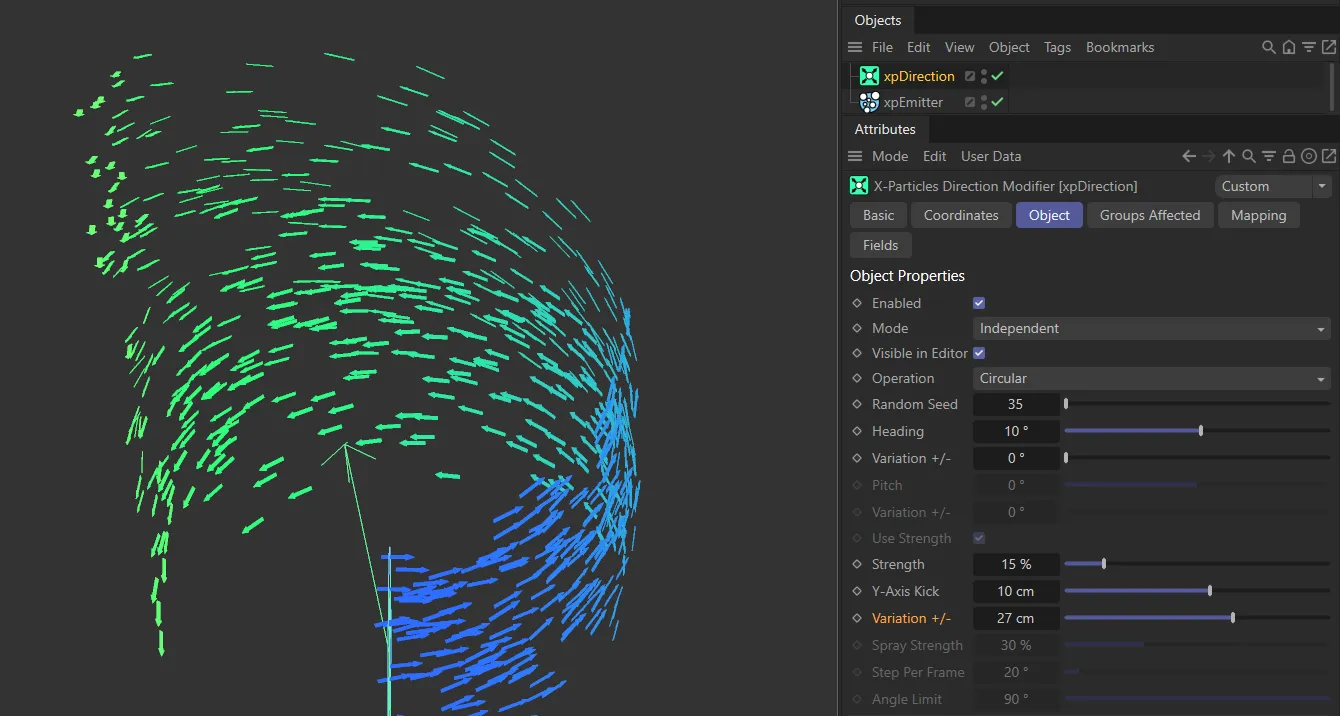The width and height of the screenshot is (1340, 716).
Task: Click the home icon in the Objects panel
Action: (1289, 46)
